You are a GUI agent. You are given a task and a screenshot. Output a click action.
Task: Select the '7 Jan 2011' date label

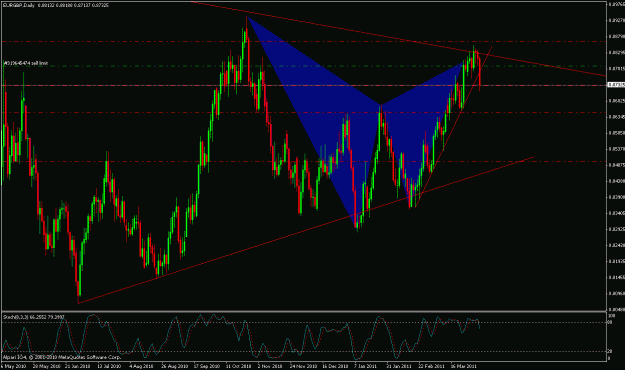[x=365, y=366]
